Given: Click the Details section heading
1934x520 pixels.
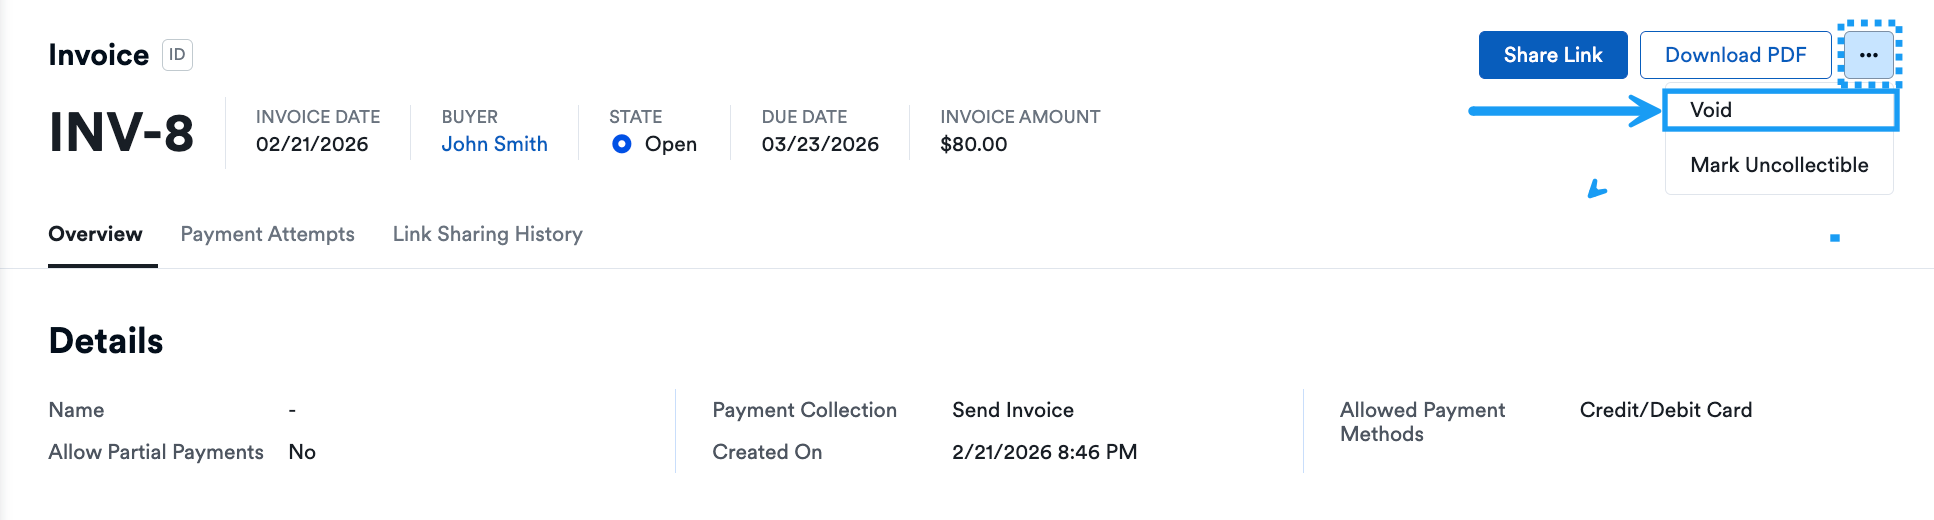Looking at the screenshot, I should tap(106, 341).
